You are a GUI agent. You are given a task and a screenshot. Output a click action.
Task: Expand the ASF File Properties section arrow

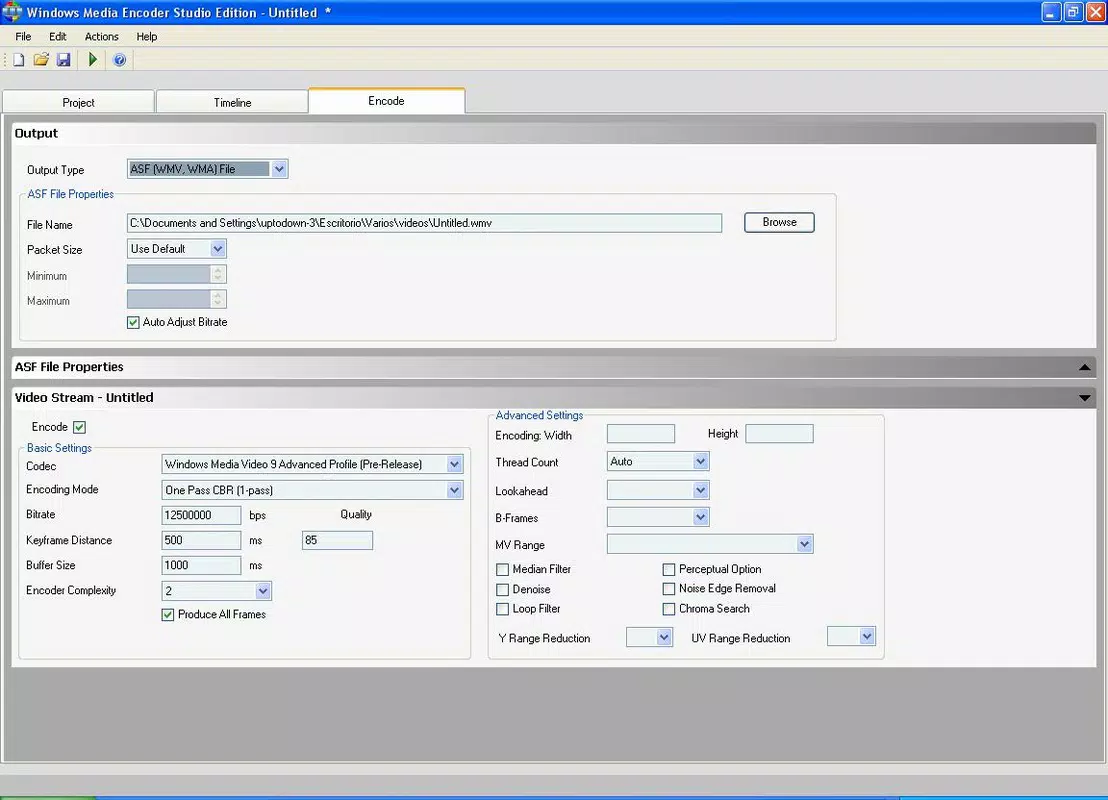[1085, 367]
